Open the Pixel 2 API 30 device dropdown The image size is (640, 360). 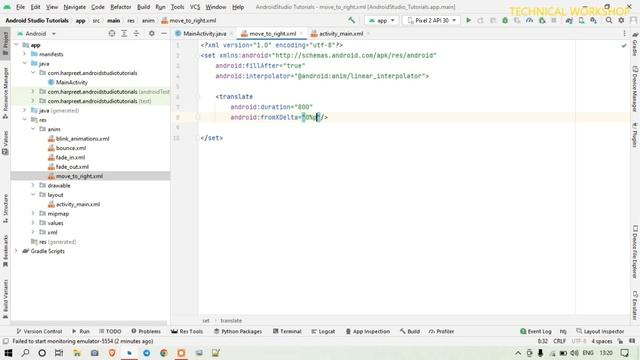(431, 20)
